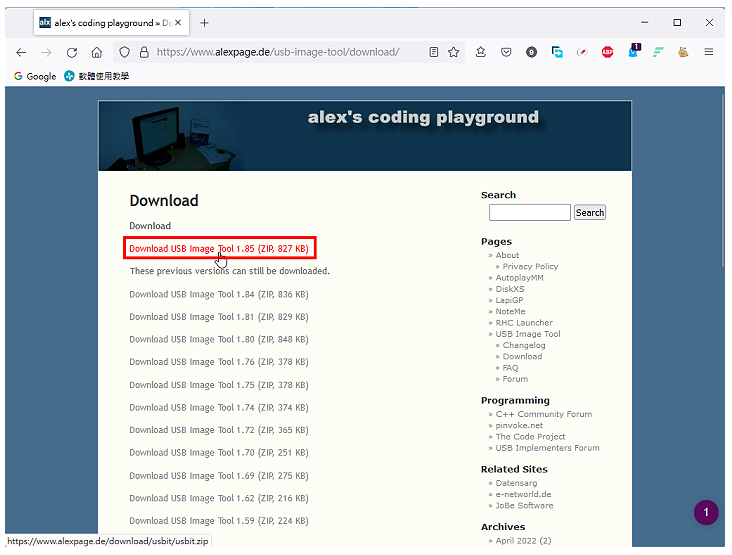The width and height of the screenshot is (732, 555).
Task: Open the tracking protection shield icon
Action: pos(124,52)
